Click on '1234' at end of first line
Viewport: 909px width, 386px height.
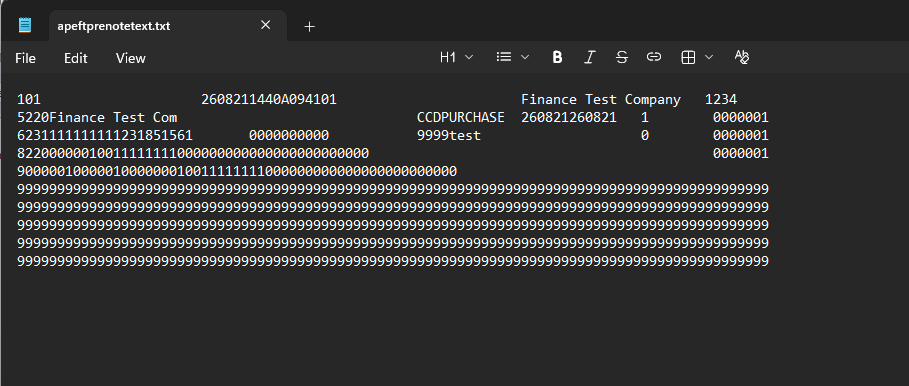coord(721,100)
